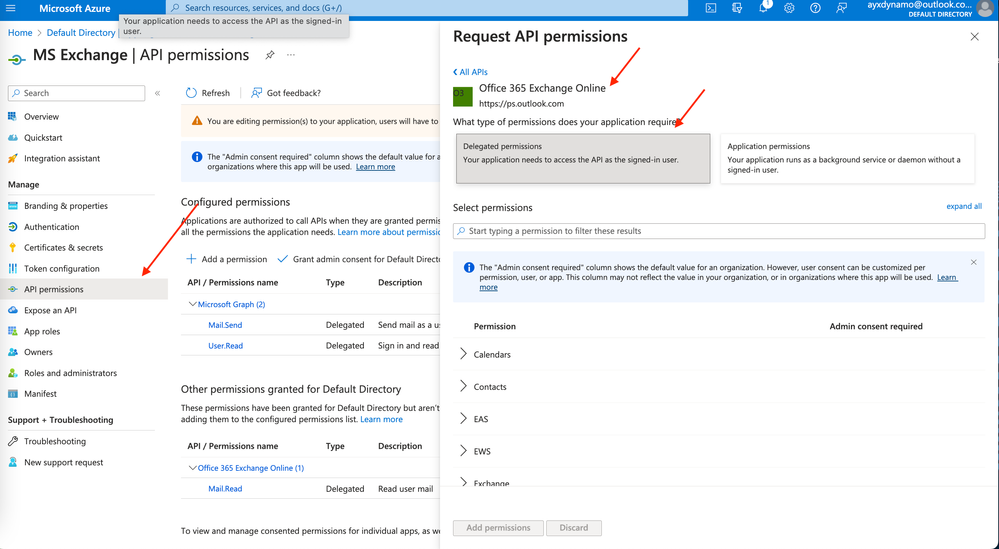Open the more options ellipsis beside the title
Viewport: 999px width, 549px height.
(x=291, y=55)
